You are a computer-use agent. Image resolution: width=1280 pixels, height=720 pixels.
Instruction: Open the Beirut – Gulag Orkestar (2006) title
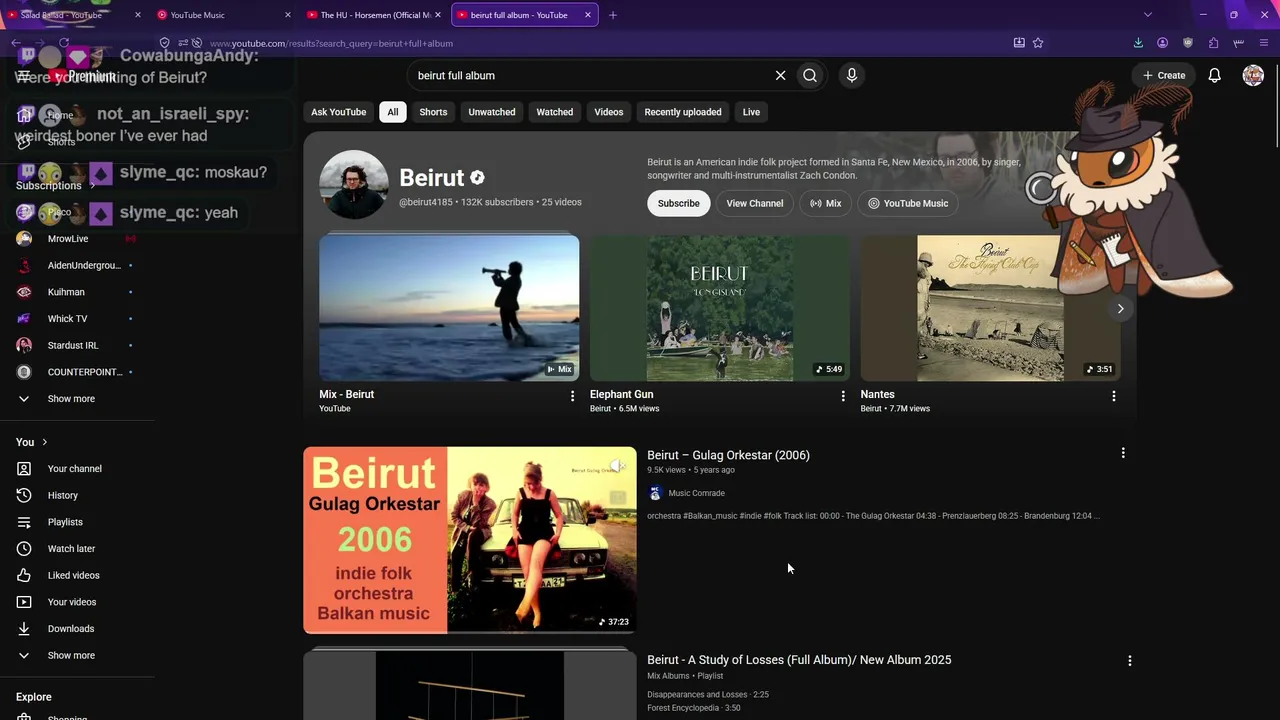coord(728,455)
